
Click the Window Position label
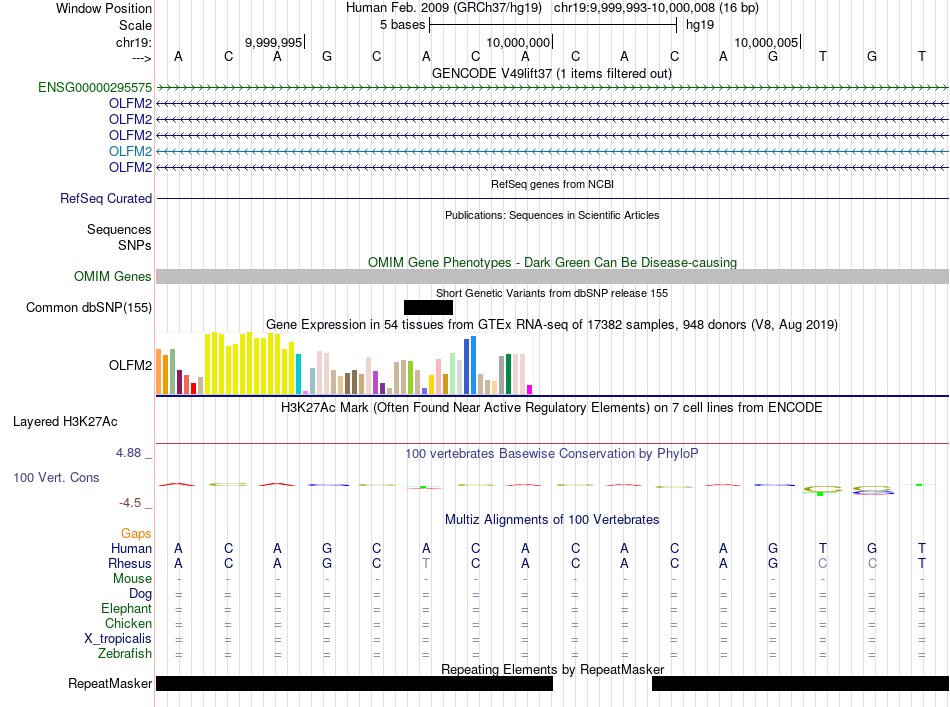pyautogui.click(x=104, y=8)
